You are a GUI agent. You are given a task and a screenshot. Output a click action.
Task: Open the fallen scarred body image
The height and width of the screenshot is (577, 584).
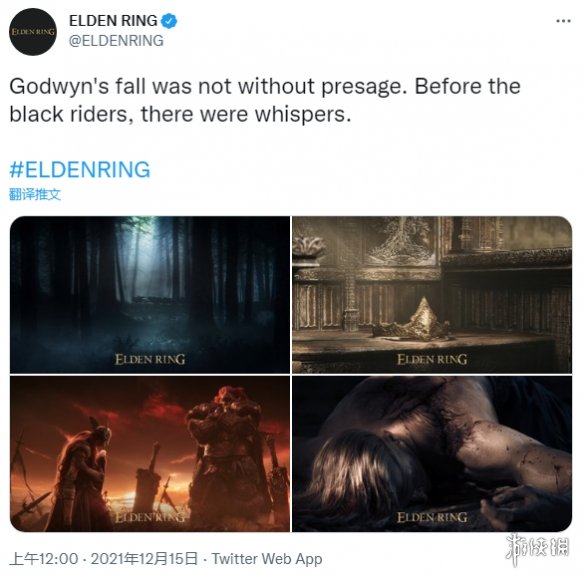(432, 454)
